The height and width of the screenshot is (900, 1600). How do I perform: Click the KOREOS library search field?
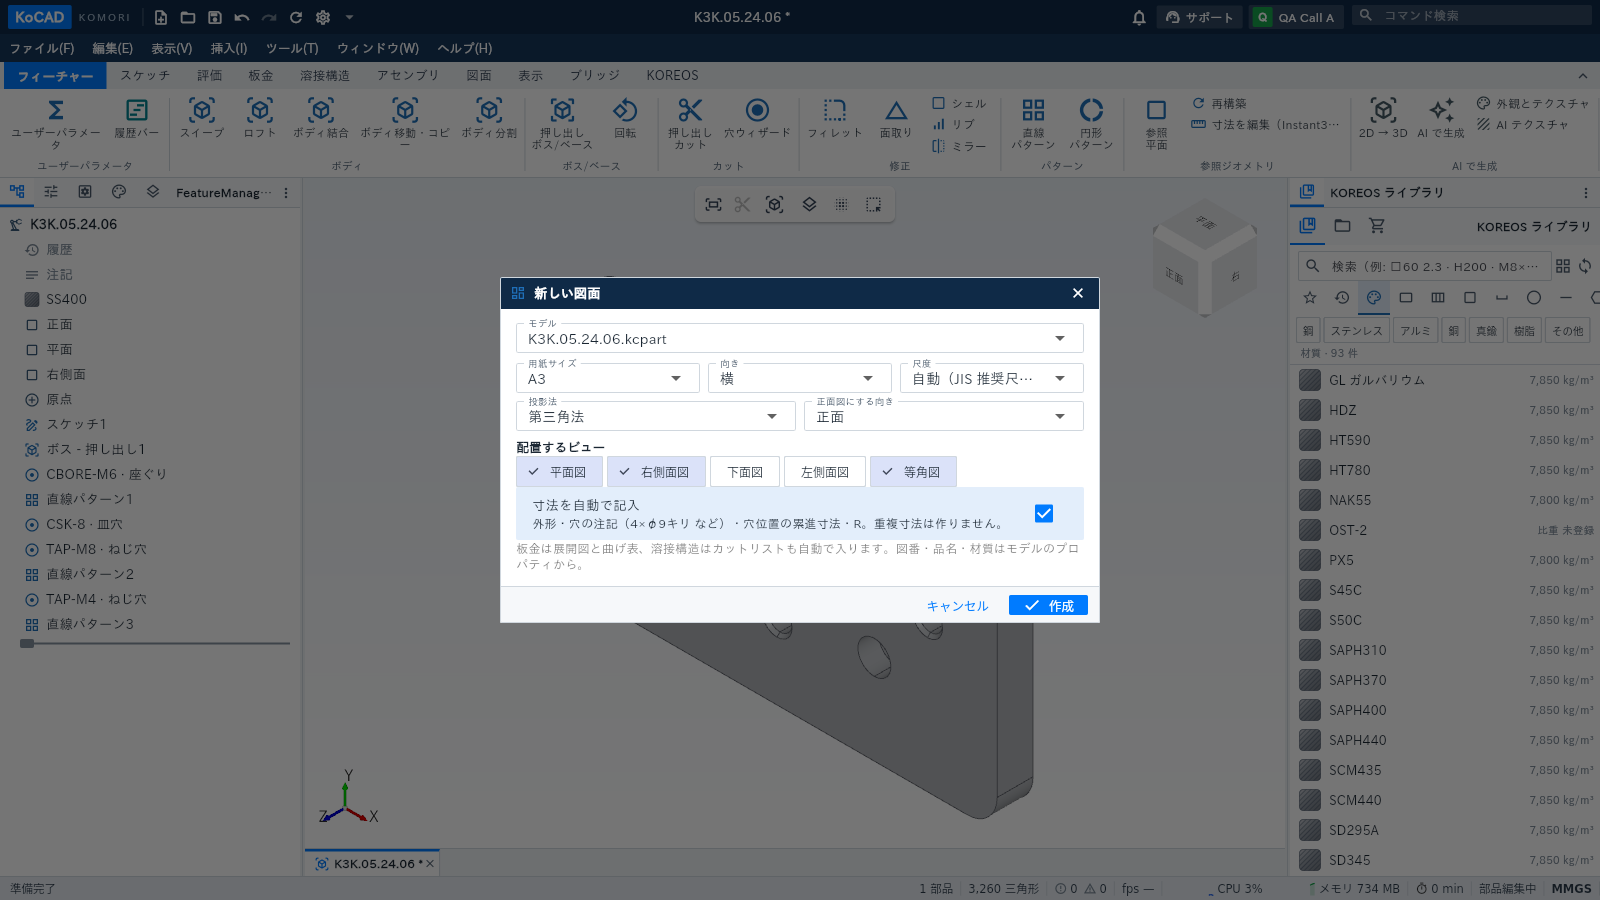point(1425,266)
